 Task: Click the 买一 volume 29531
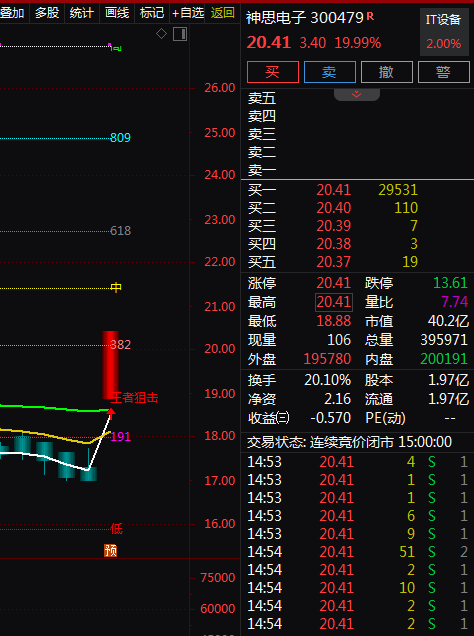coord(398,190)
